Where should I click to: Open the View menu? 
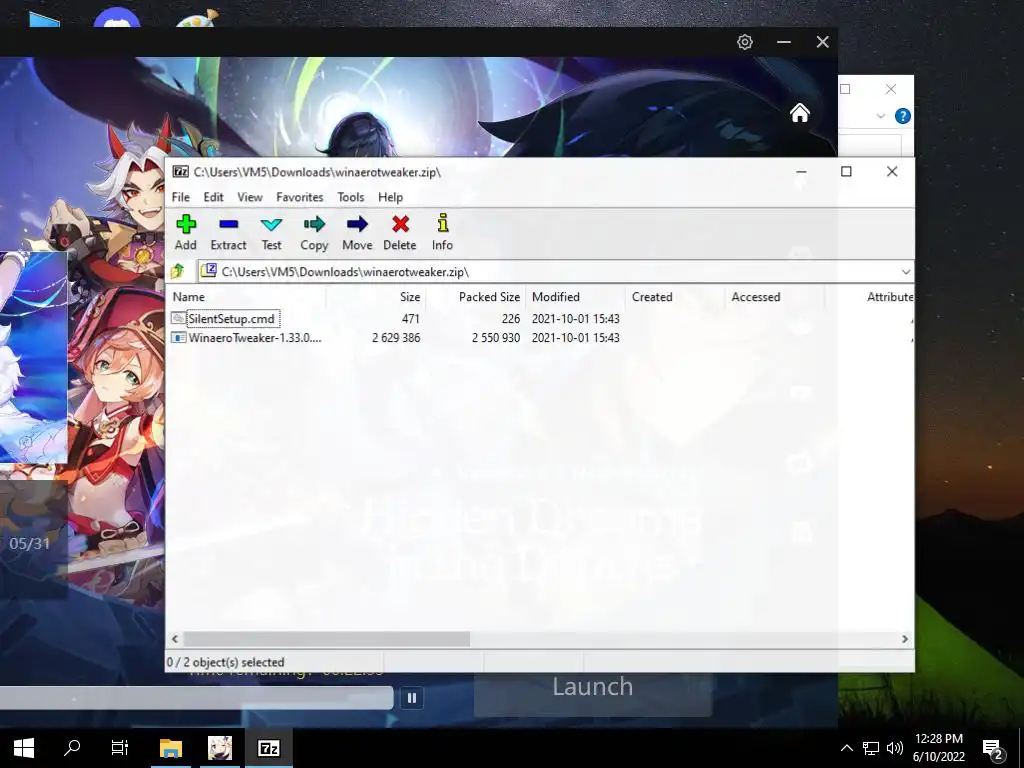pyautogui.click(x=249, y=197)
